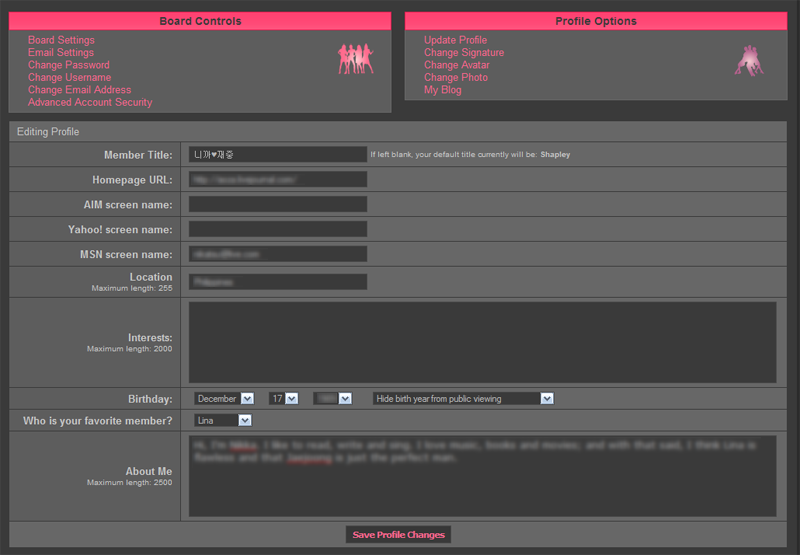Image resolution: width=800 pixels, height=555 pixels.
Task: Select Change Password link
Action: pyautogui.click(x=69, y=65)
